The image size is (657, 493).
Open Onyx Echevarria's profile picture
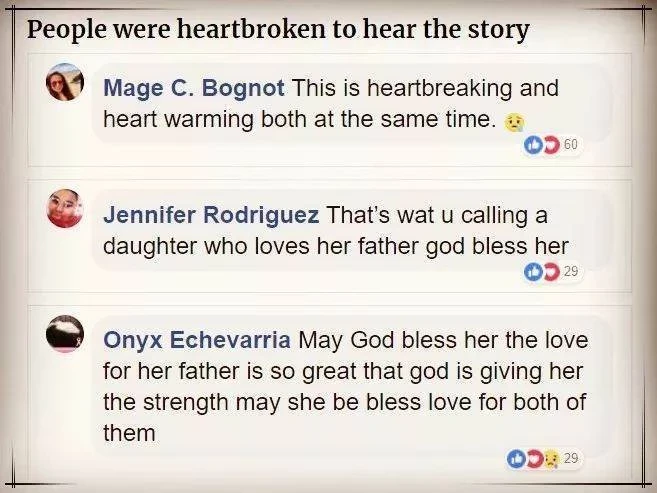pos(65,334)
